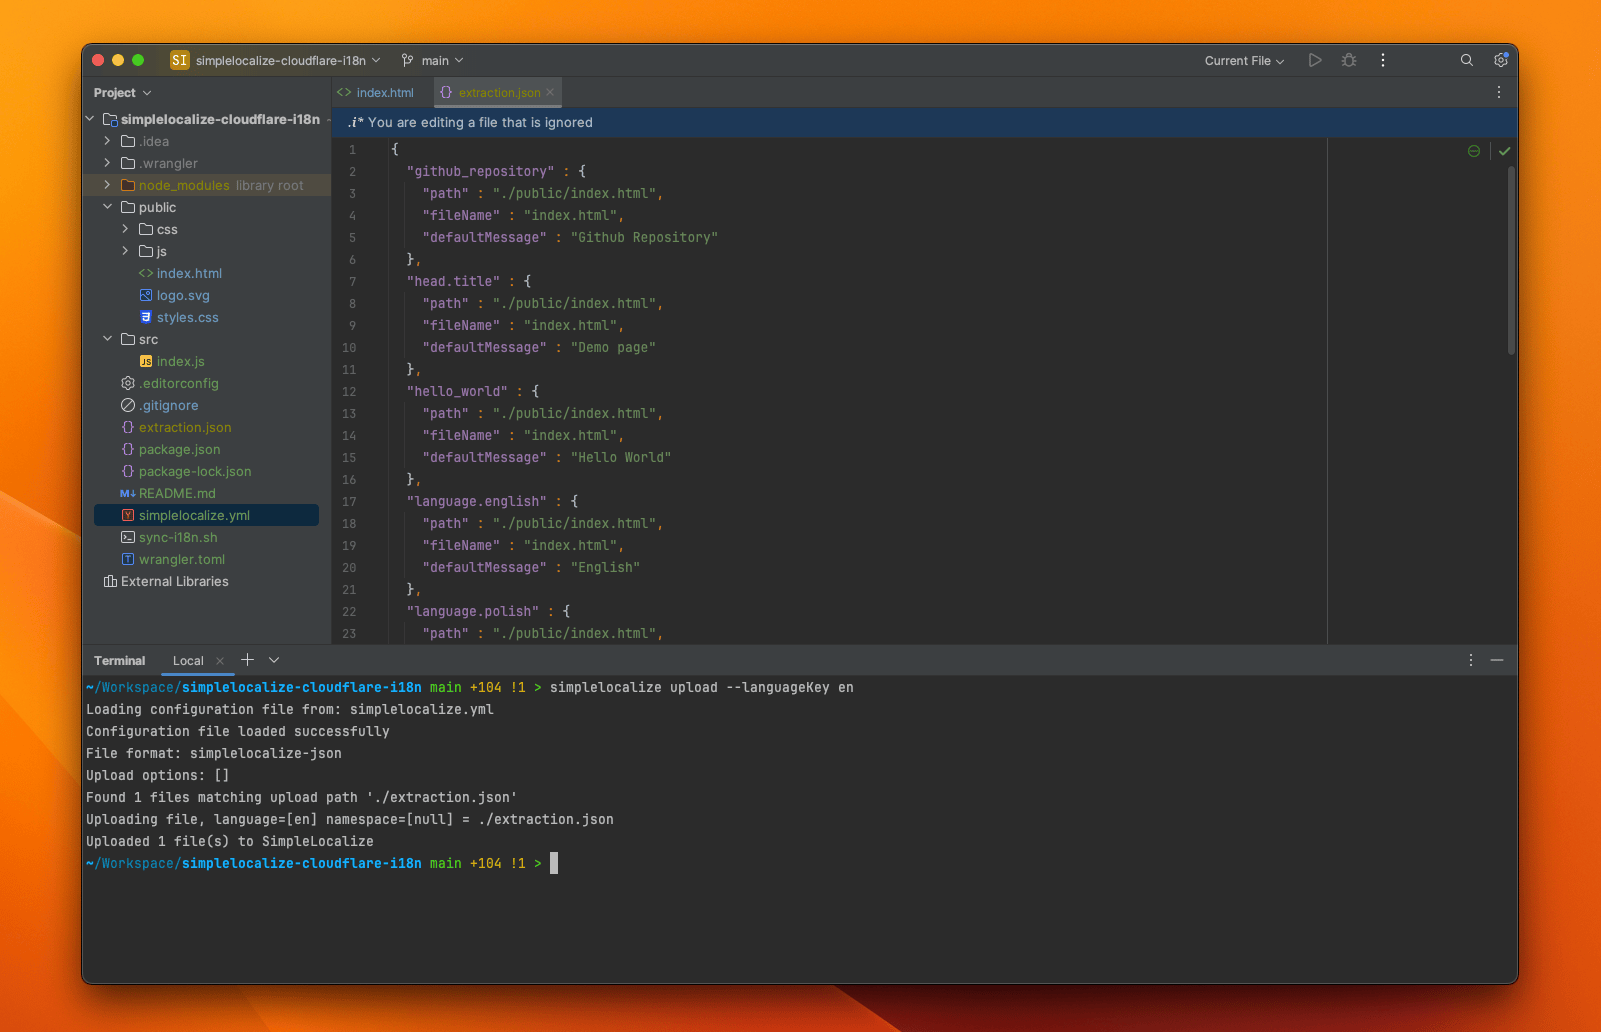Image resolution: width=1601 pixels, height=1032 pixels.
Task: Click the "hello_world" key in editor
Action: 457,391
